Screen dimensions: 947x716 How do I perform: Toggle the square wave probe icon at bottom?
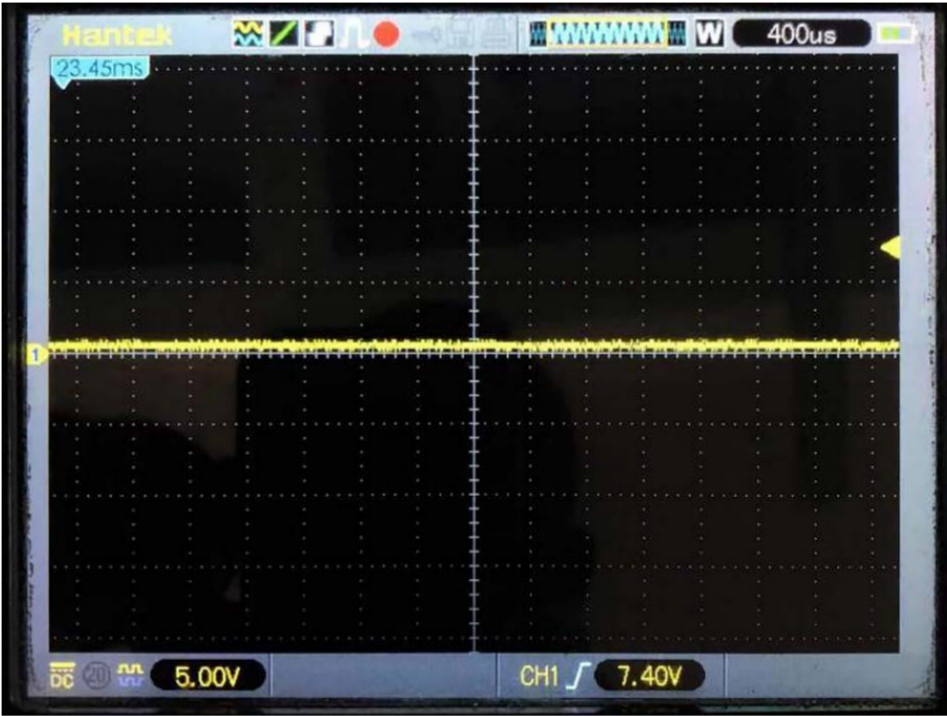click(130, 676)
